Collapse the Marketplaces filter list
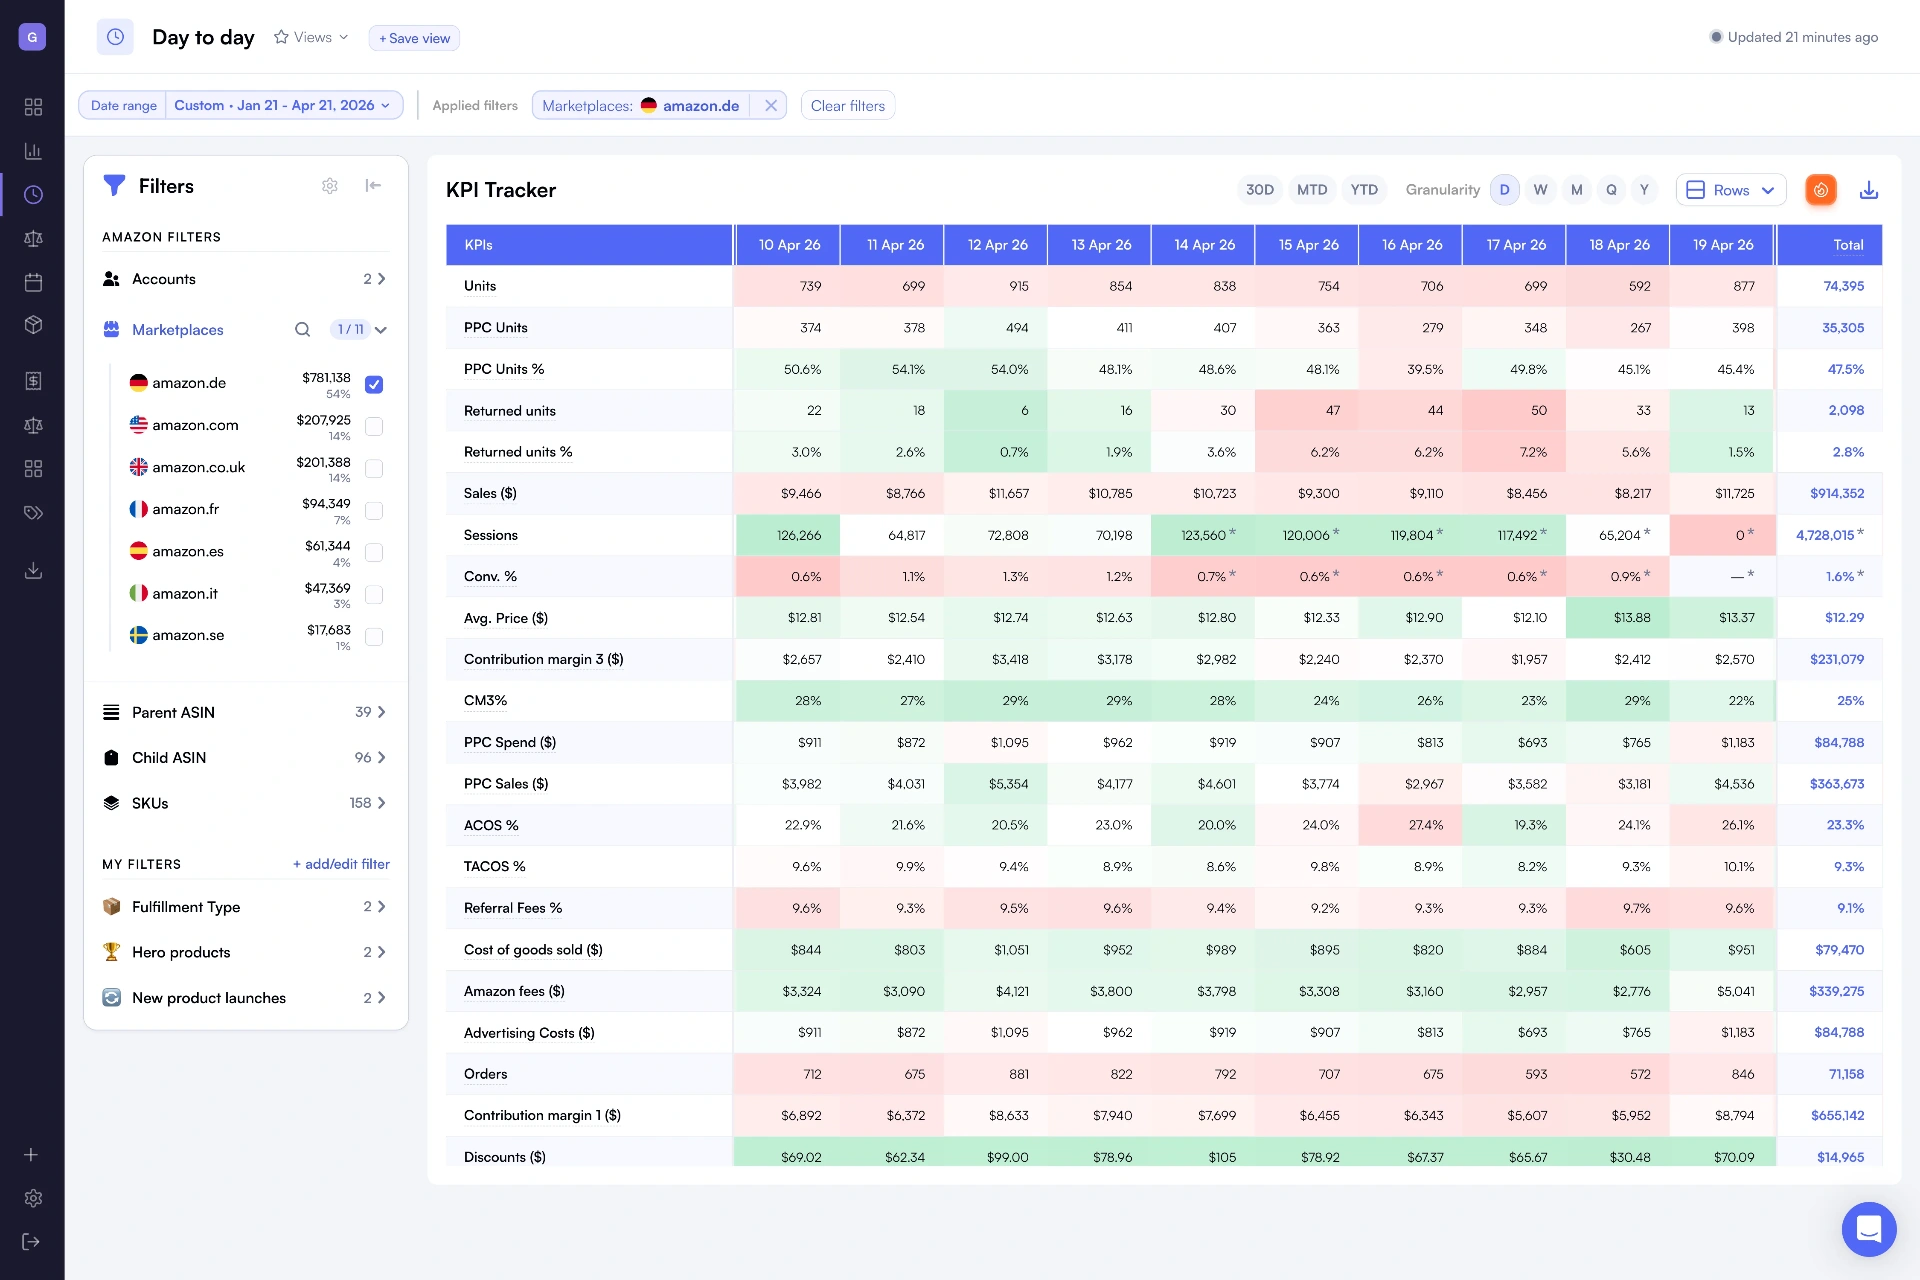The image size is (1920, 1280). click(381, 330)
